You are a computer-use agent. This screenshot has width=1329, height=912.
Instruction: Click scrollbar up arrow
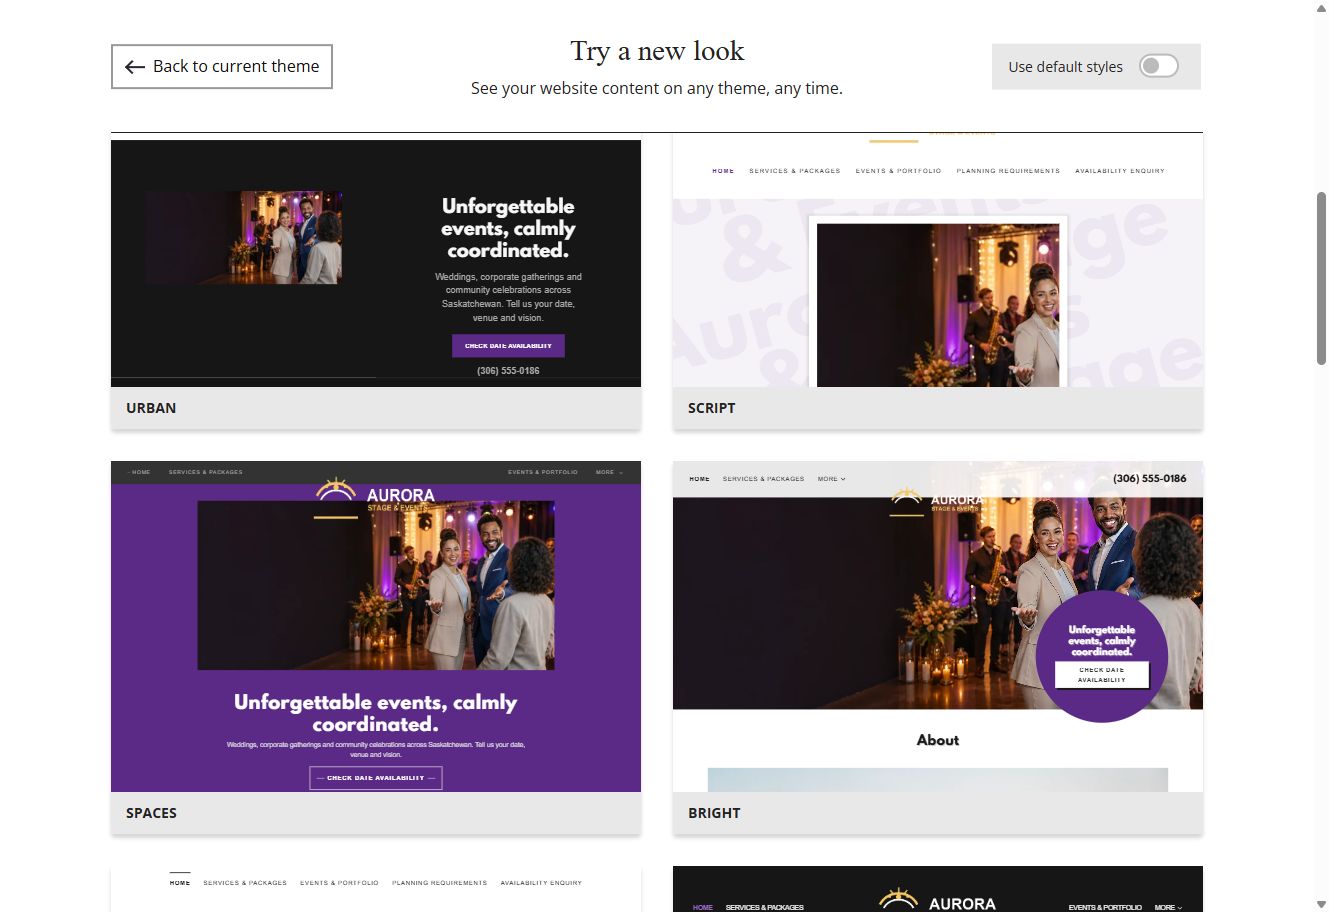[x=1321, y=7]
